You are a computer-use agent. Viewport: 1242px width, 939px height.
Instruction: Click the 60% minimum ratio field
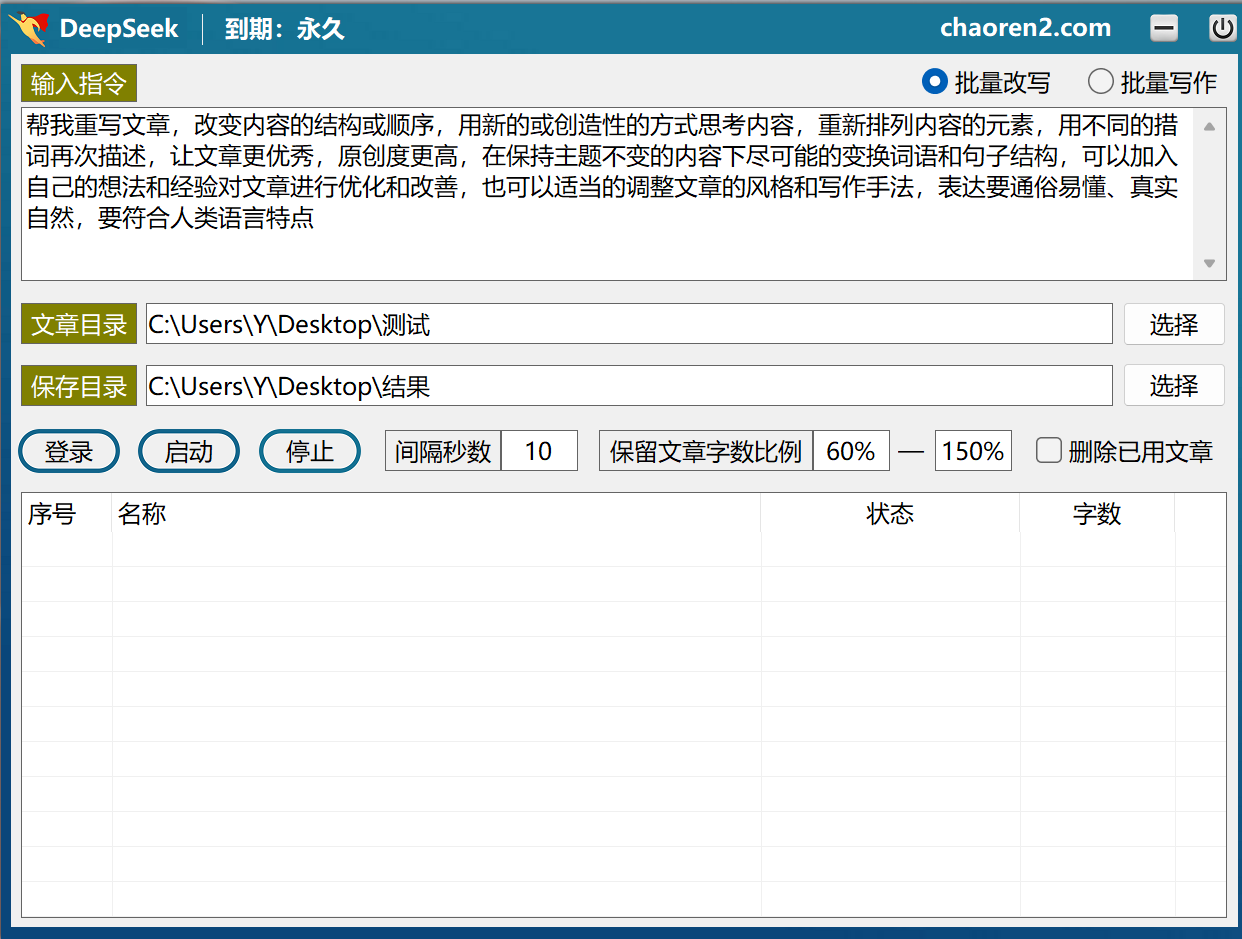click(x=851, y=451)
